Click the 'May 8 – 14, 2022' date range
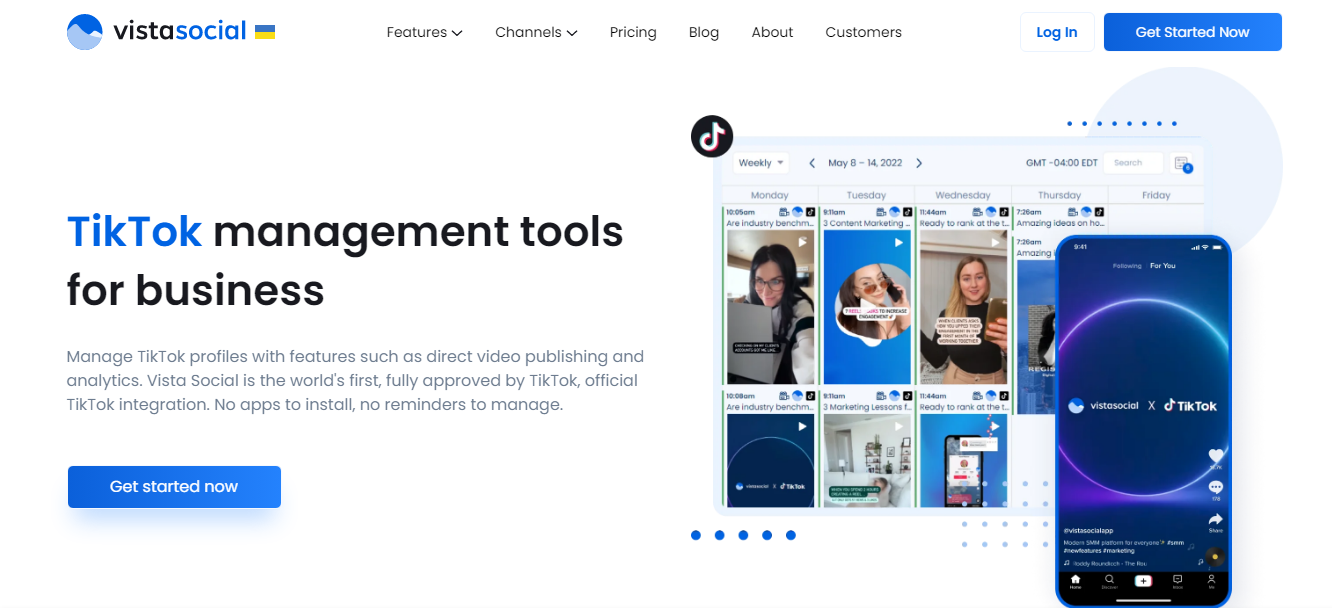The width and height of the screenshot is (1332, 608). [x=865, y=163]
